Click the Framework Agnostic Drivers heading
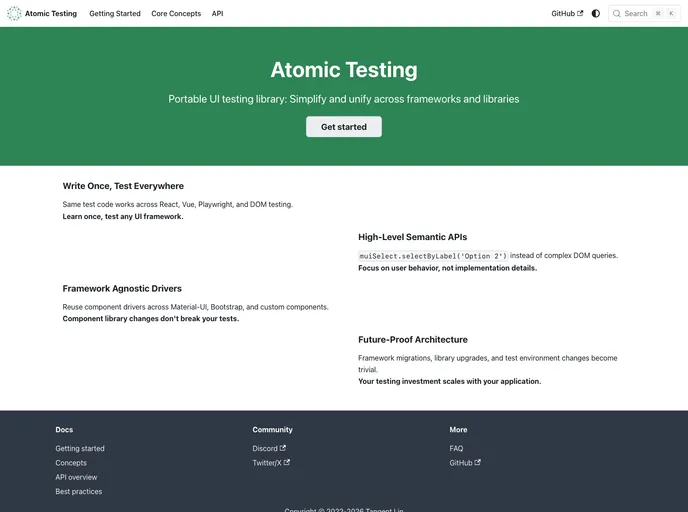 [122, 289]
